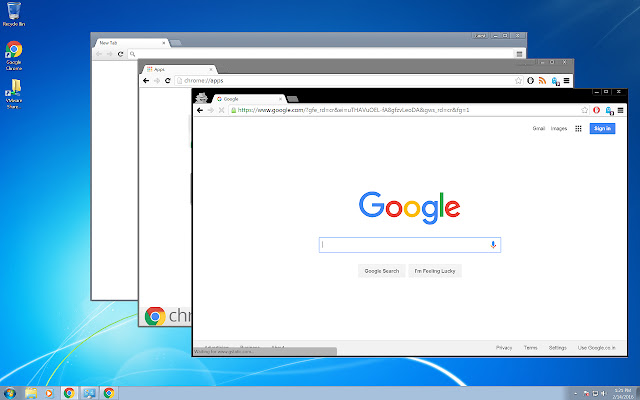
Task: Click the orange RSS feed icon in the Apps window
Action: click(x=542, y=81)
